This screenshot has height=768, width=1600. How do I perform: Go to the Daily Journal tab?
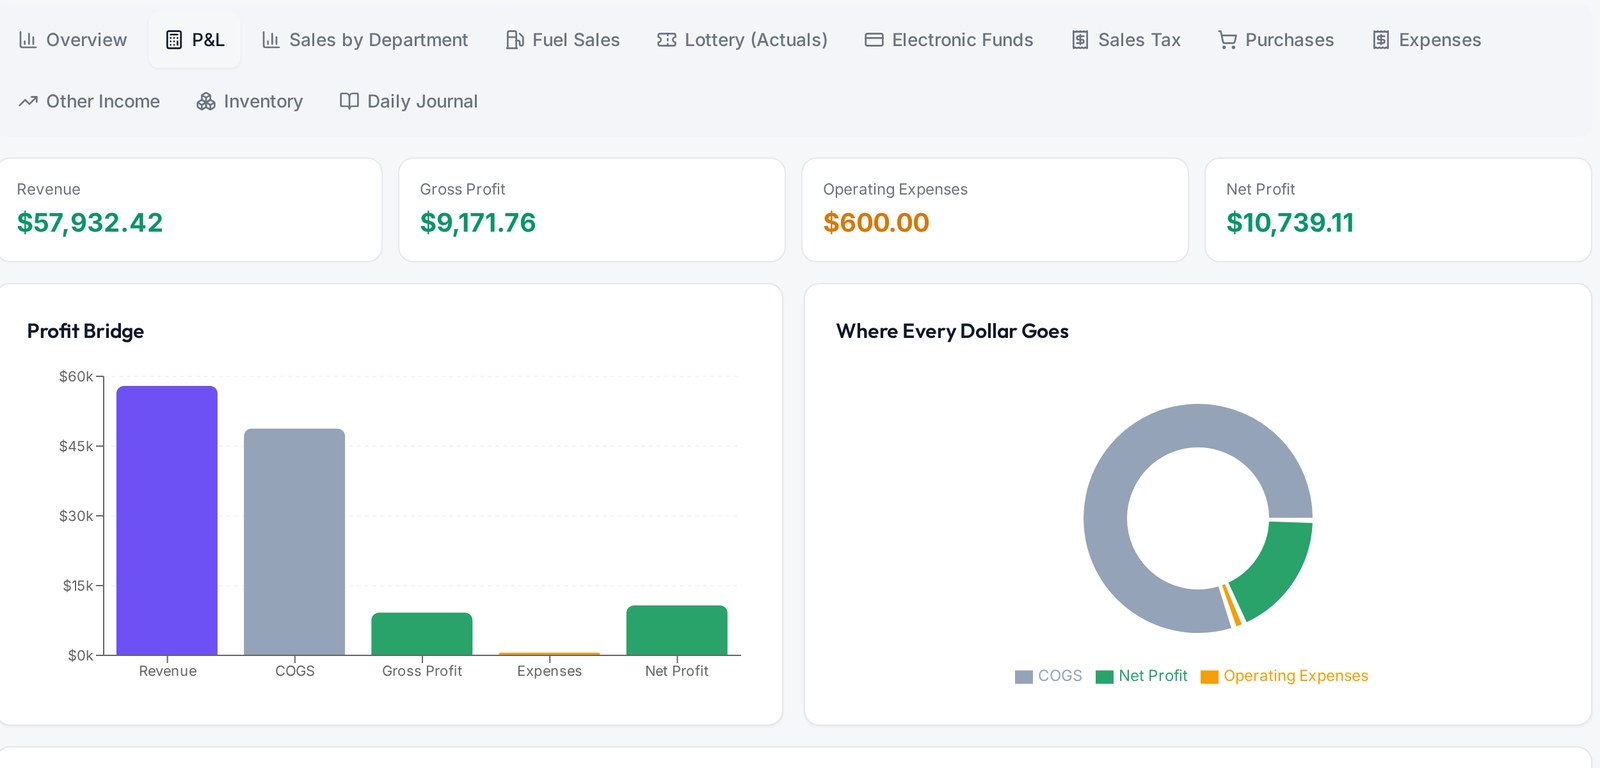click(409, 101)
